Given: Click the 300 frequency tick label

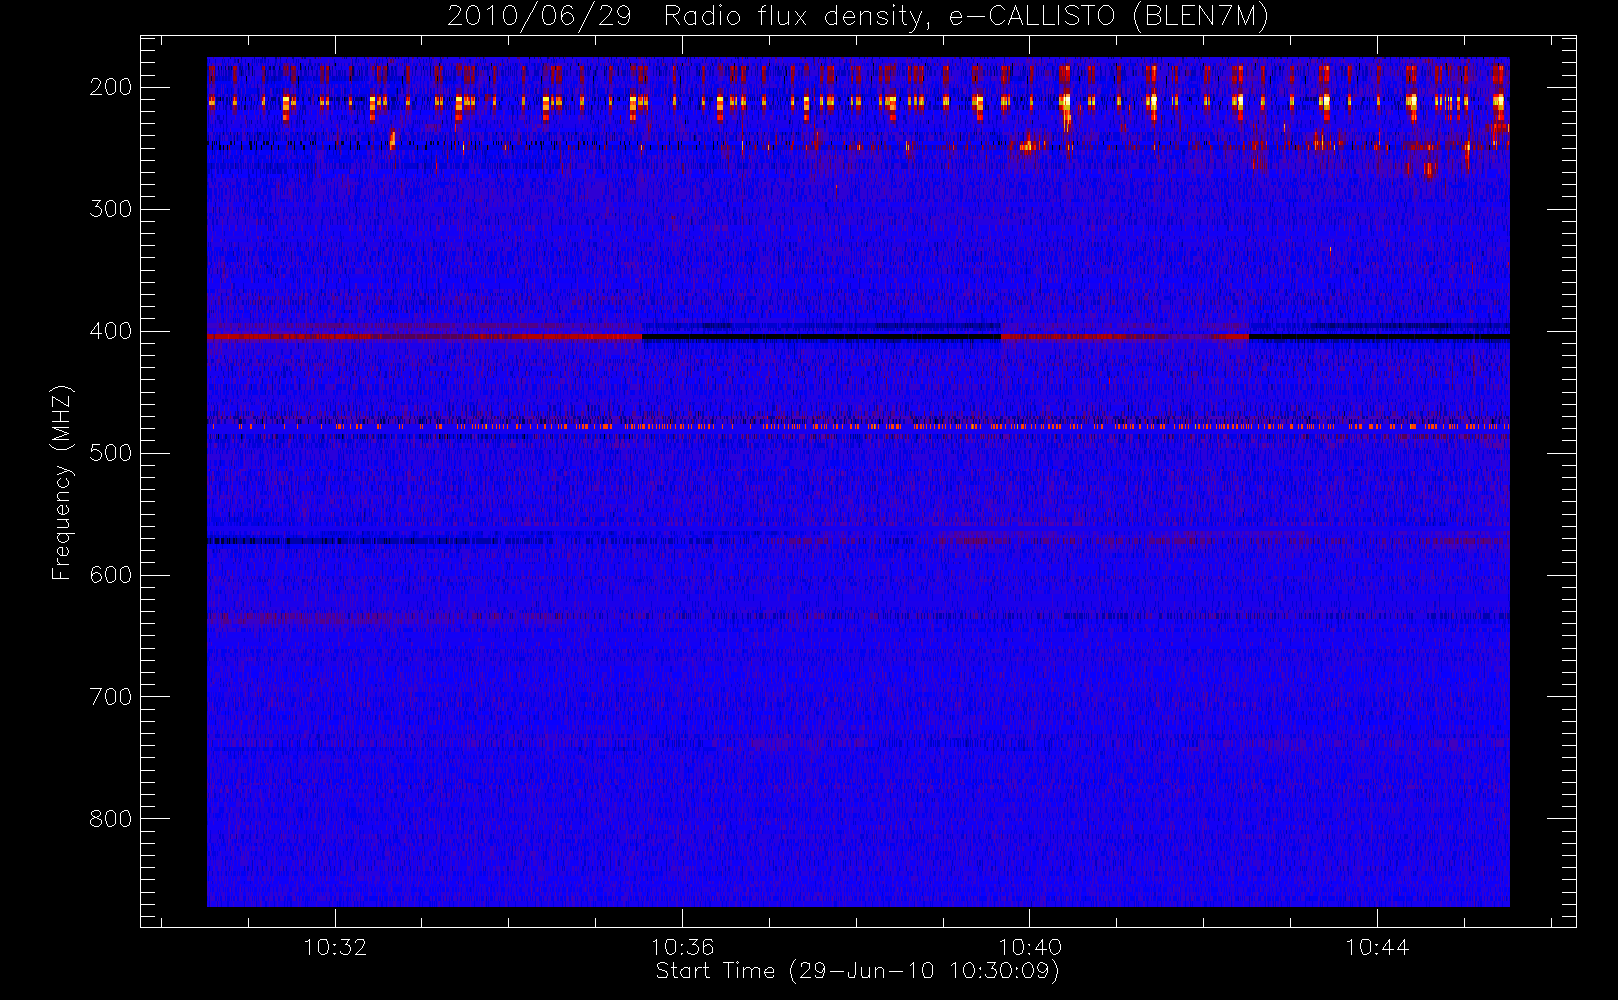Looking at the screenshot, I should coord(111,209).
